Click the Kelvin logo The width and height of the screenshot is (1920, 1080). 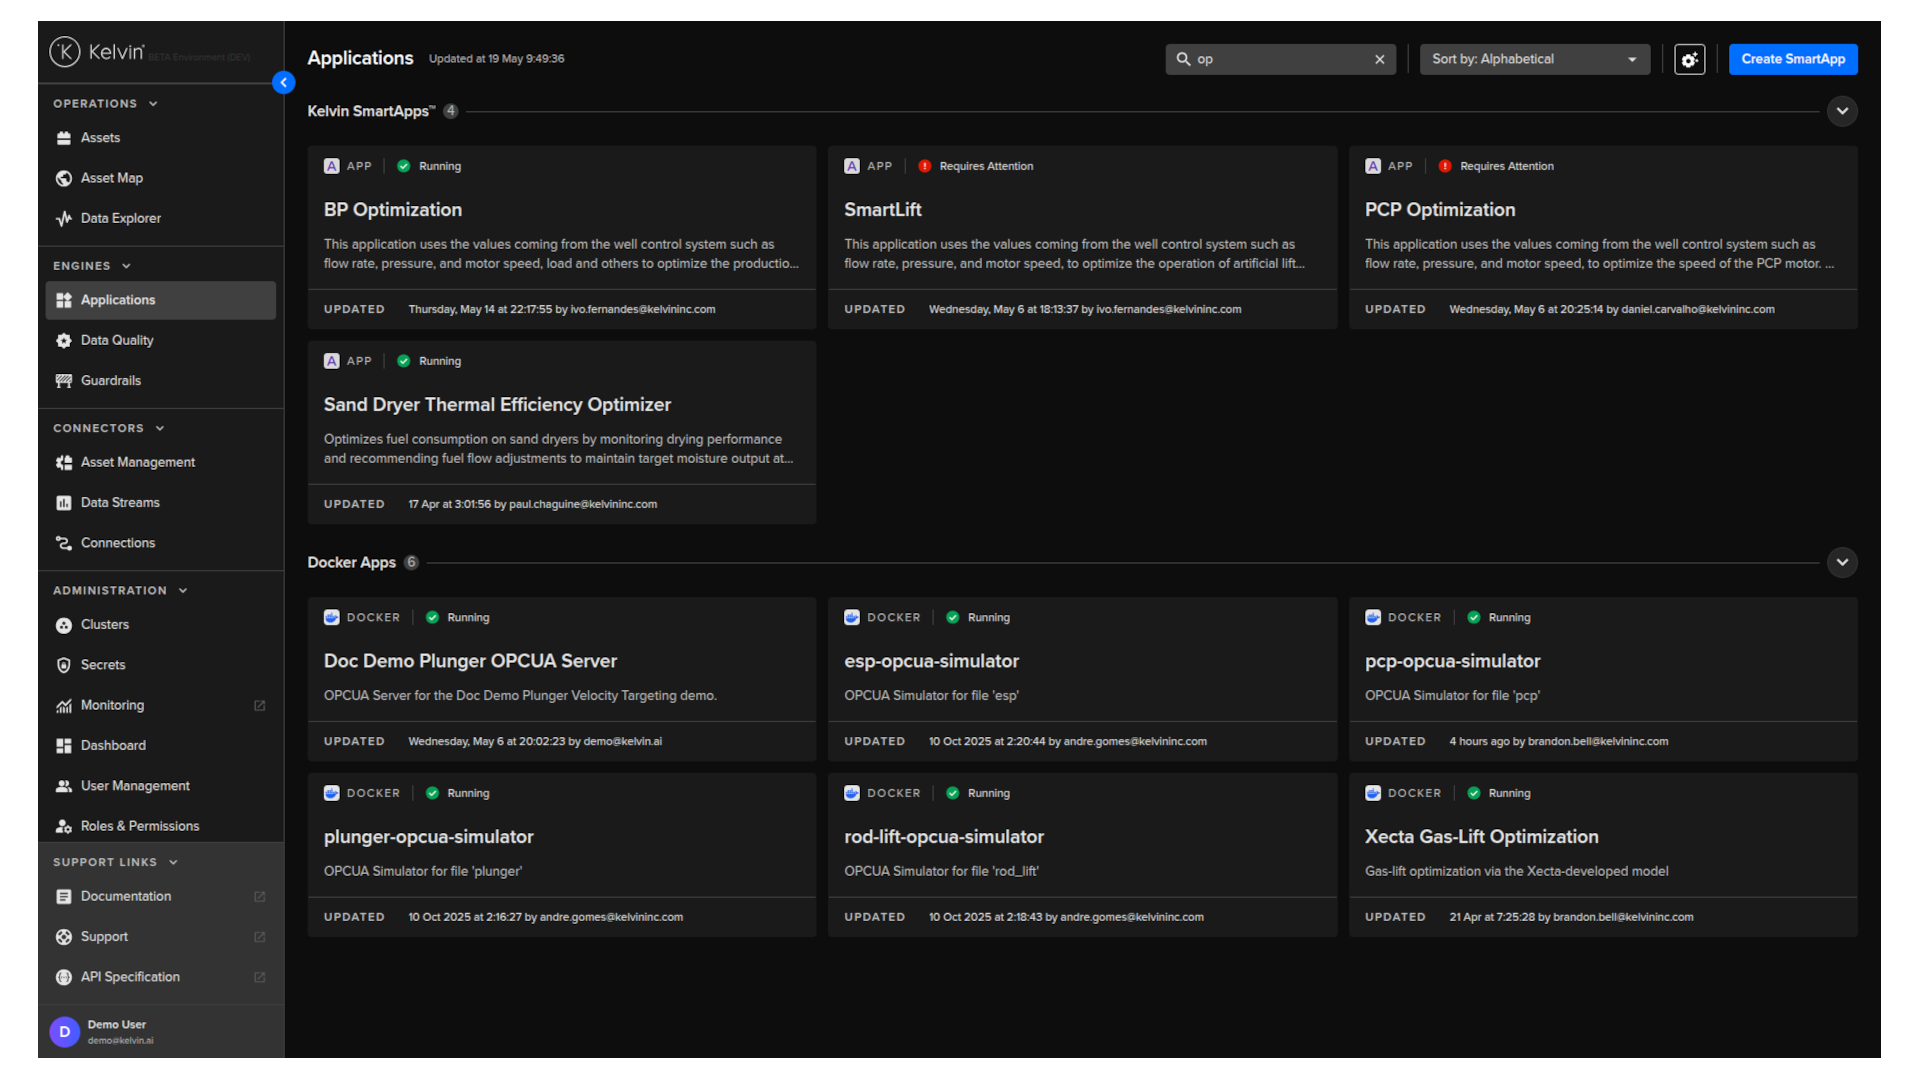[97, 52]
